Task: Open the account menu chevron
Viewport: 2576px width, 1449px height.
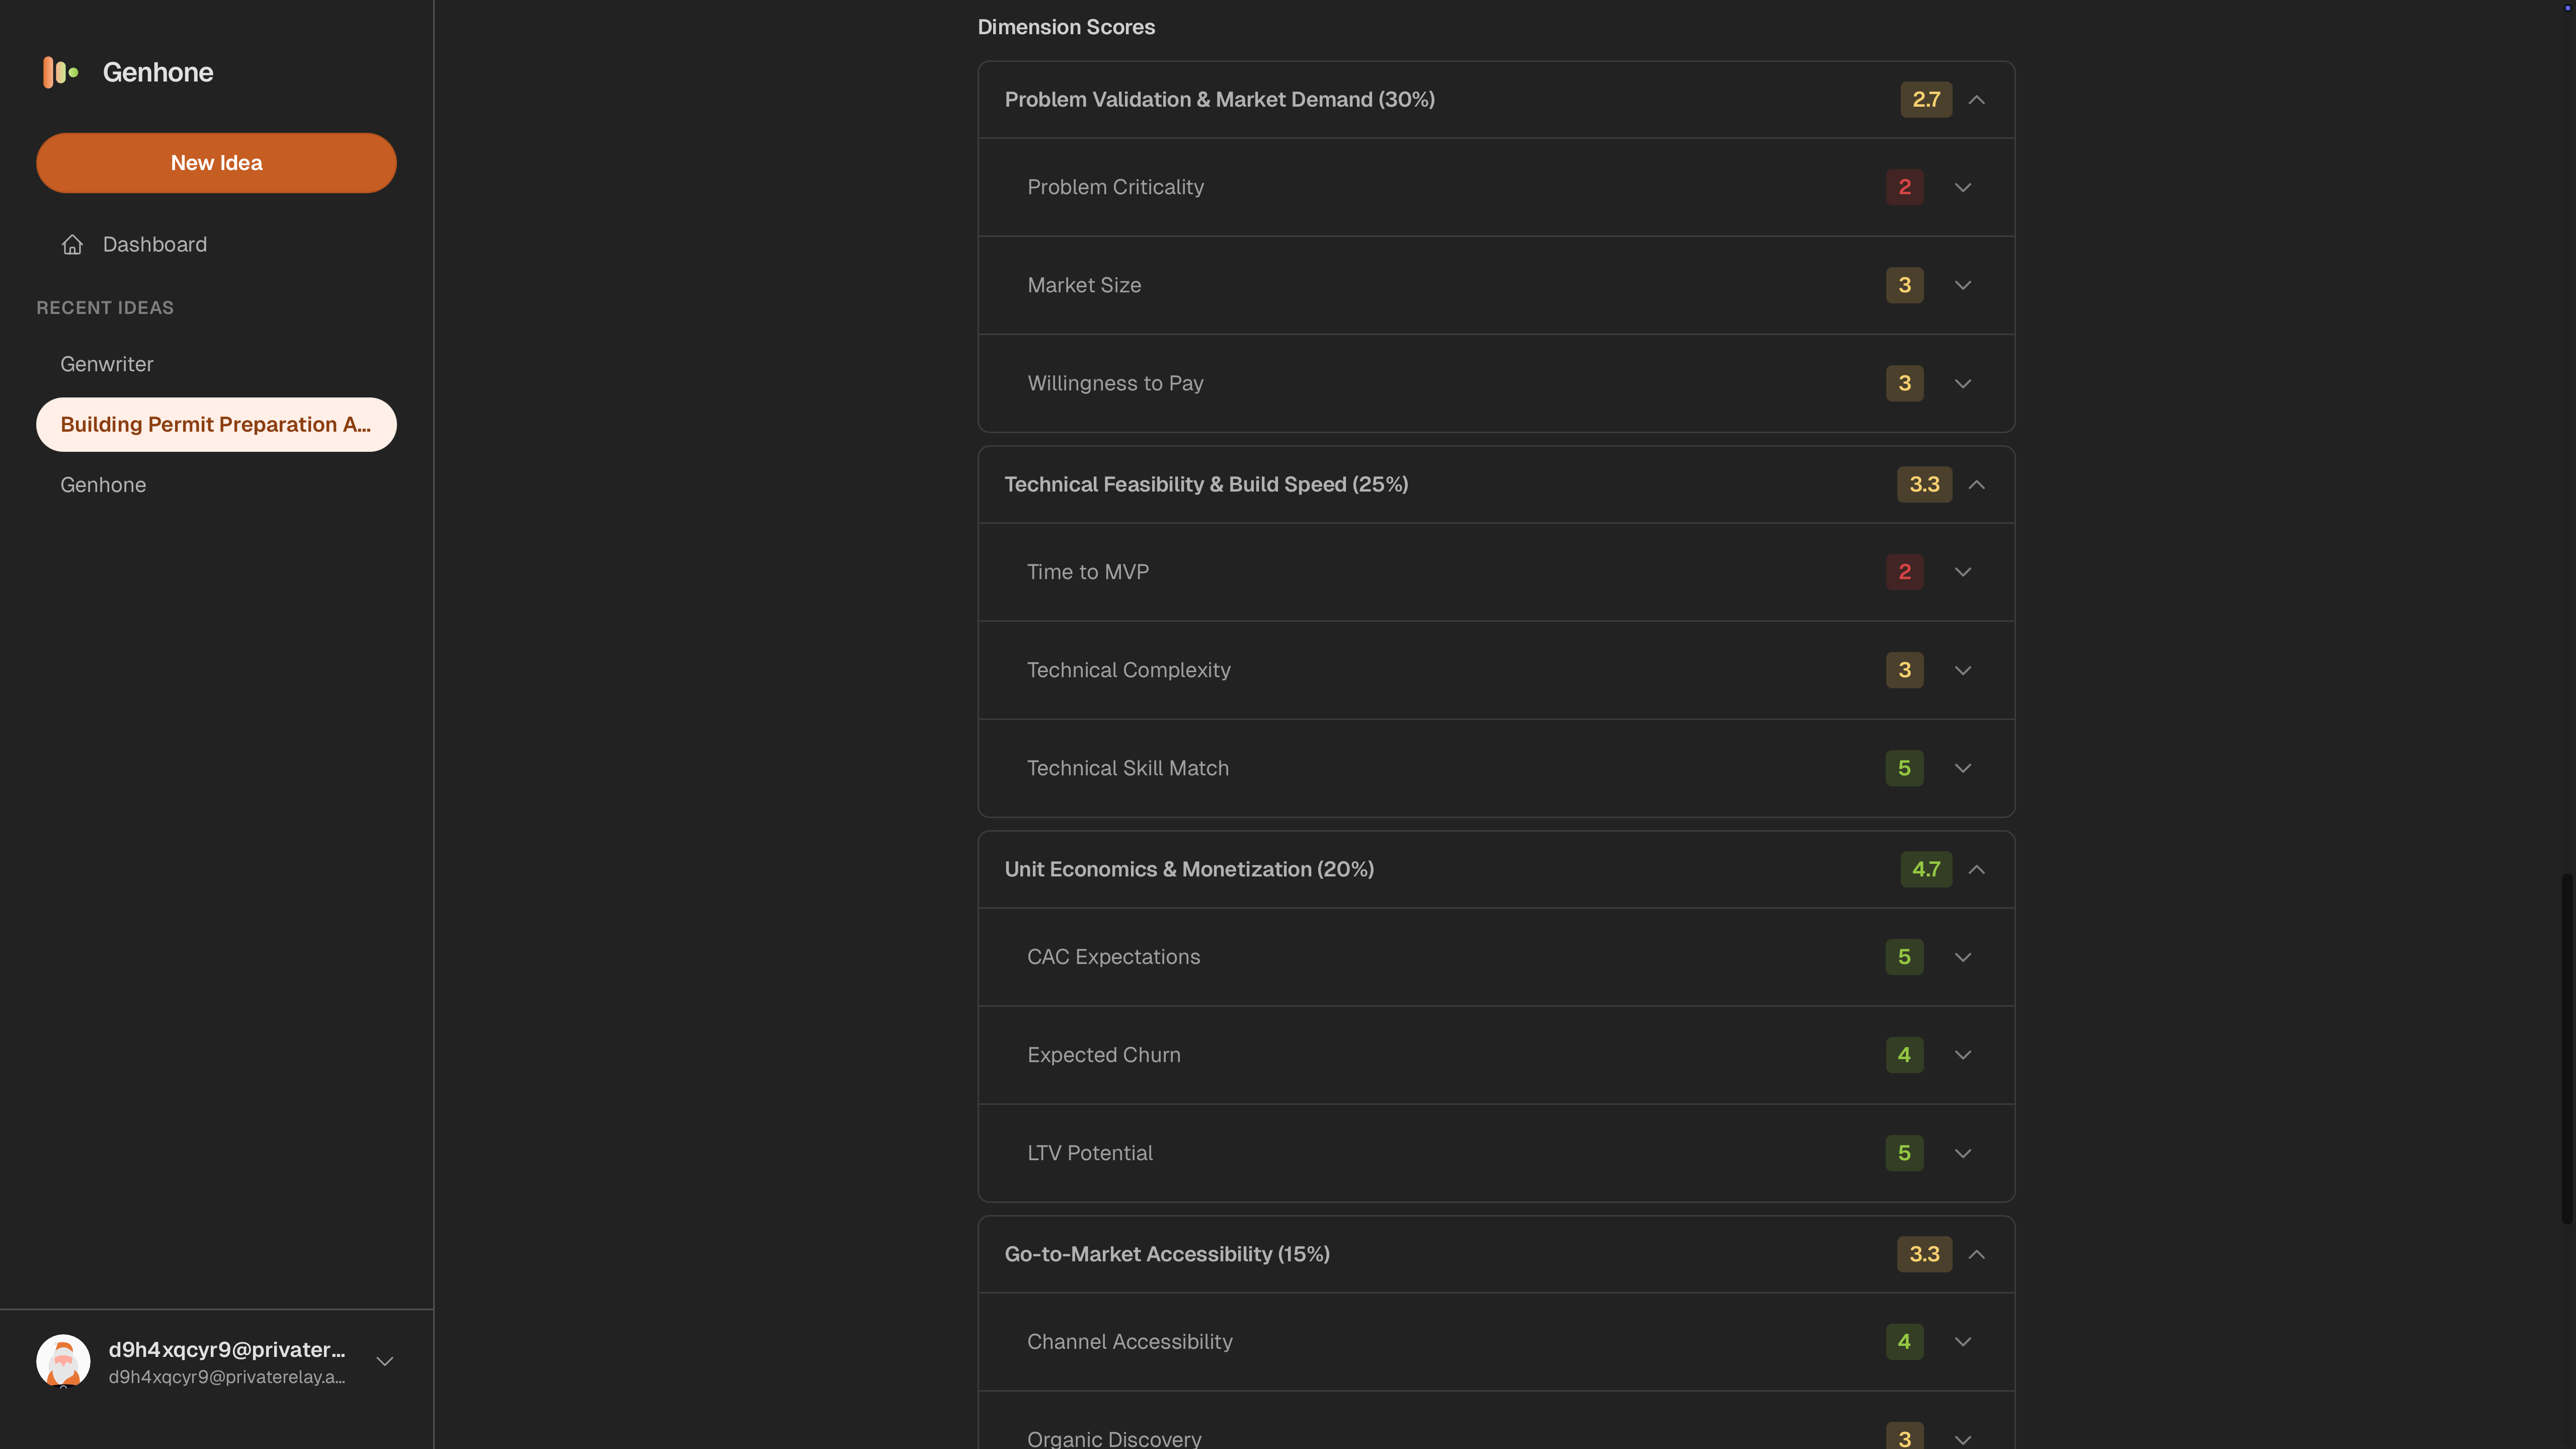Action: click(x=385, y=1361)
